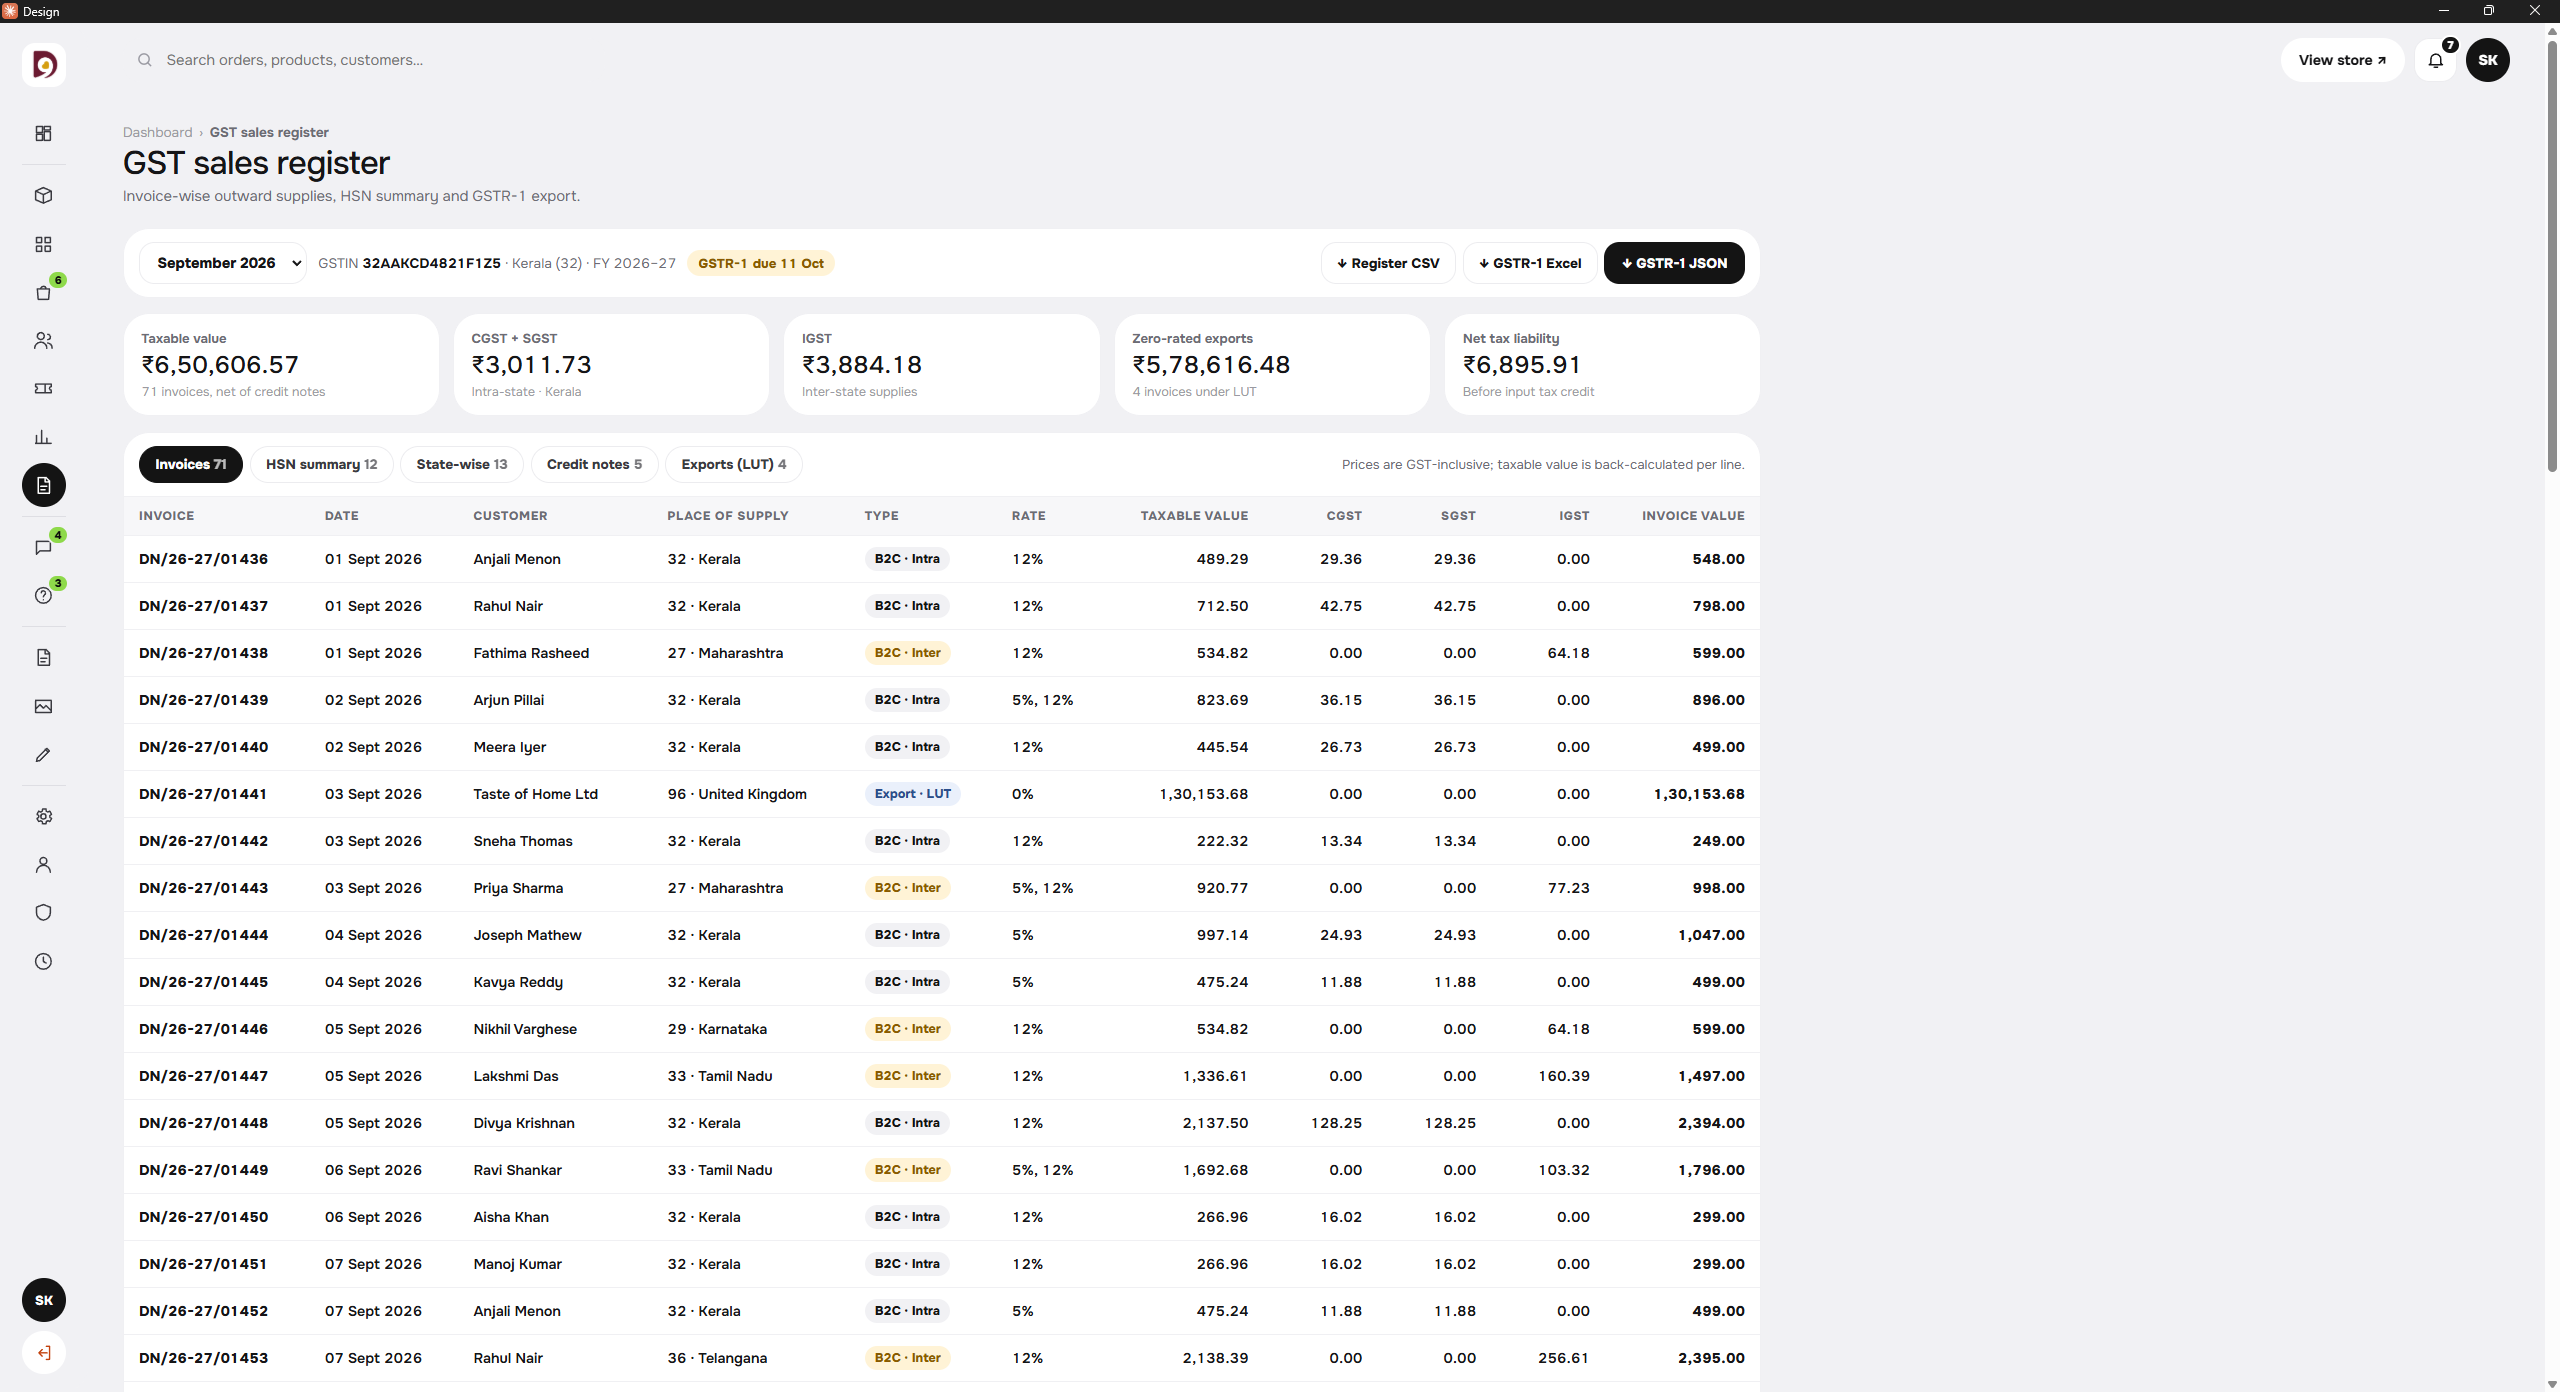The height and width of the screenshot is (1392, 2560).
Task: Select the Exports (LUT) tab
Action: coord(733,464)
